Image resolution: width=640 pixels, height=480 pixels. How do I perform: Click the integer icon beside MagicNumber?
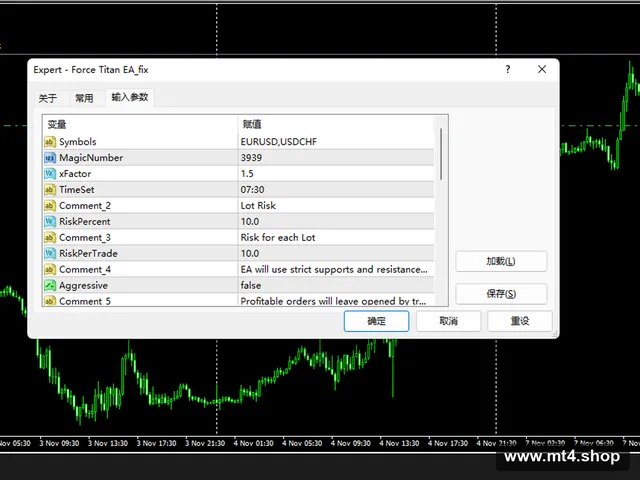tap(50, 158)
